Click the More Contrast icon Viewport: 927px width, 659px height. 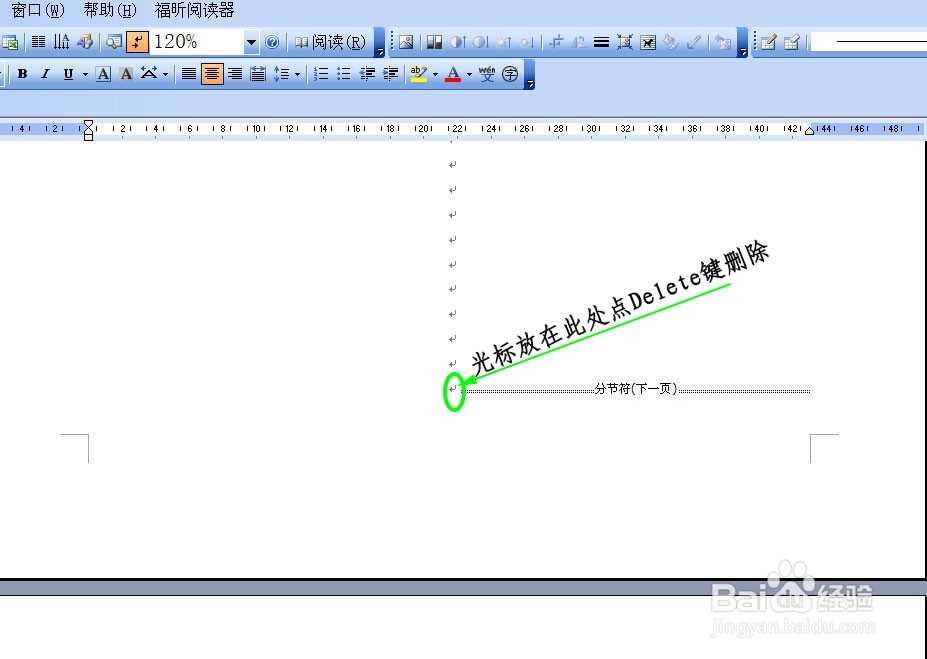click(x=458, y=42)
